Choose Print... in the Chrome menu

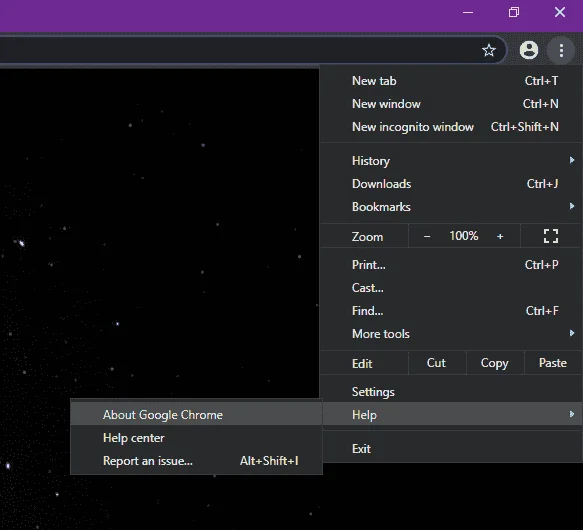click(452, 265)
